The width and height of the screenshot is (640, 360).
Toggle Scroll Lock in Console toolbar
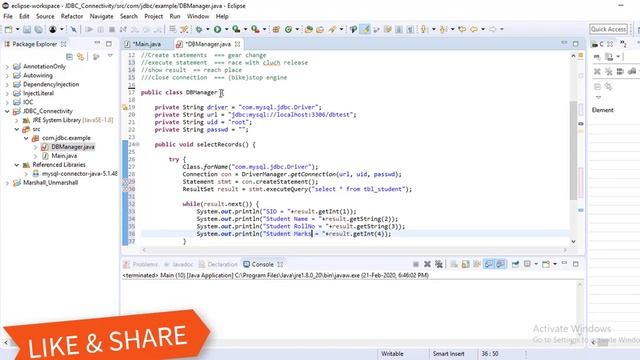465,264
